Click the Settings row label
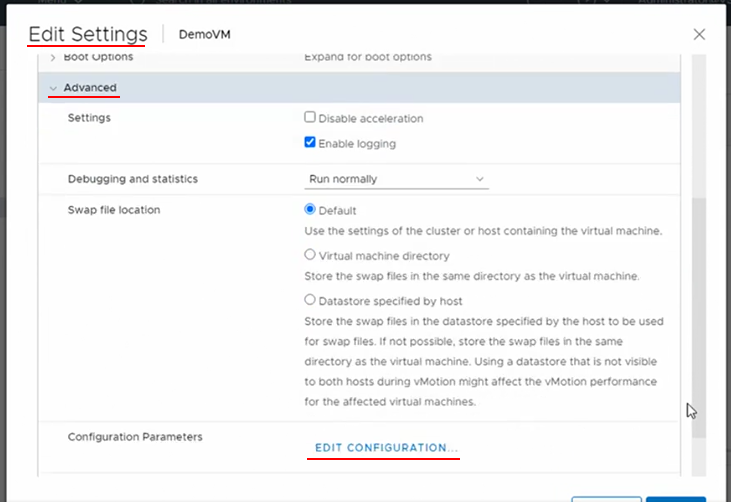The width and height of the screenshot is (731, 502). pyautogui.click(x=89, y=118)
